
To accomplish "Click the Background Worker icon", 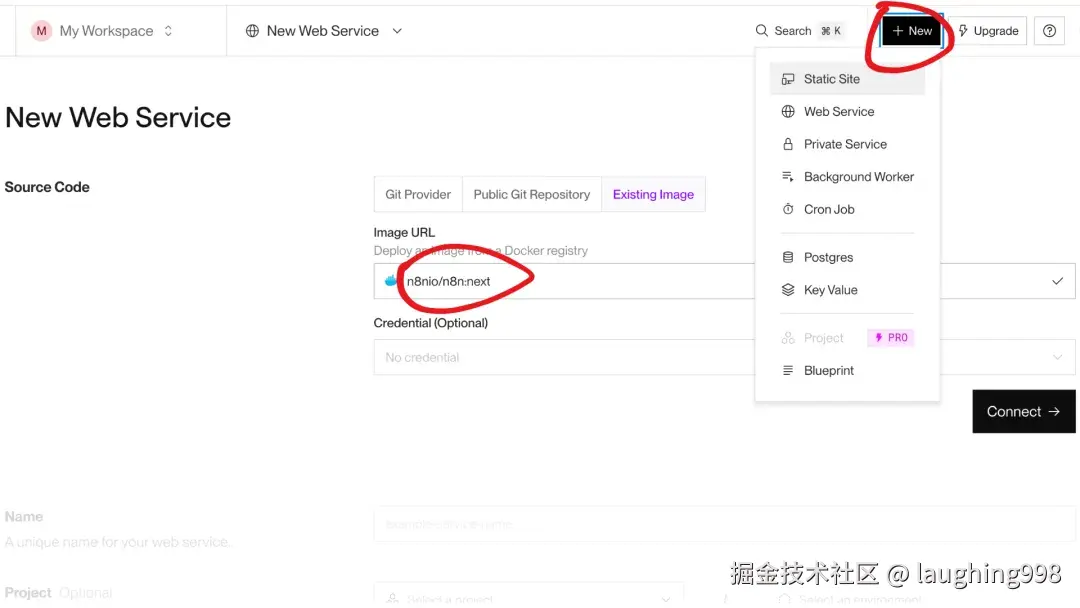I will pyautogui.click(x=788, y=177).
